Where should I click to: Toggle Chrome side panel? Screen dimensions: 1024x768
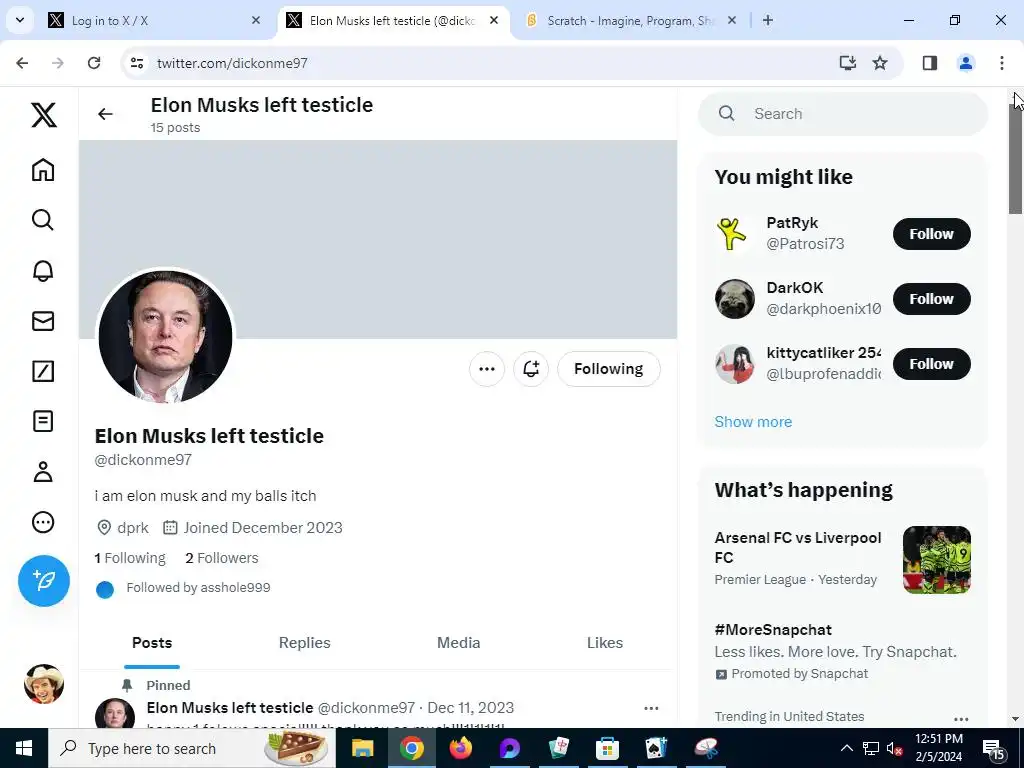(x=930, y=63)
